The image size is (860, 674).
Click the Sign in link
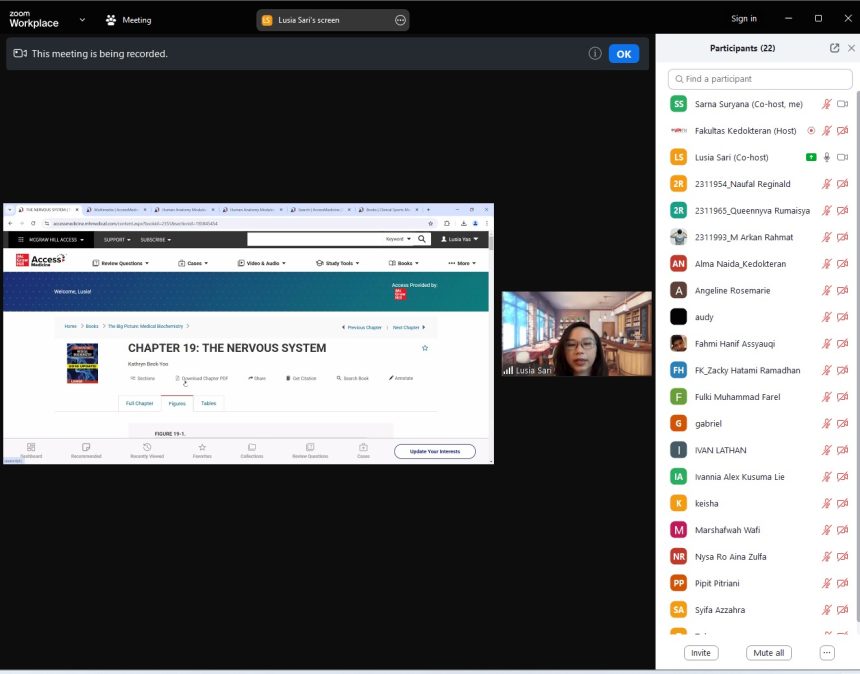(744, 19)
